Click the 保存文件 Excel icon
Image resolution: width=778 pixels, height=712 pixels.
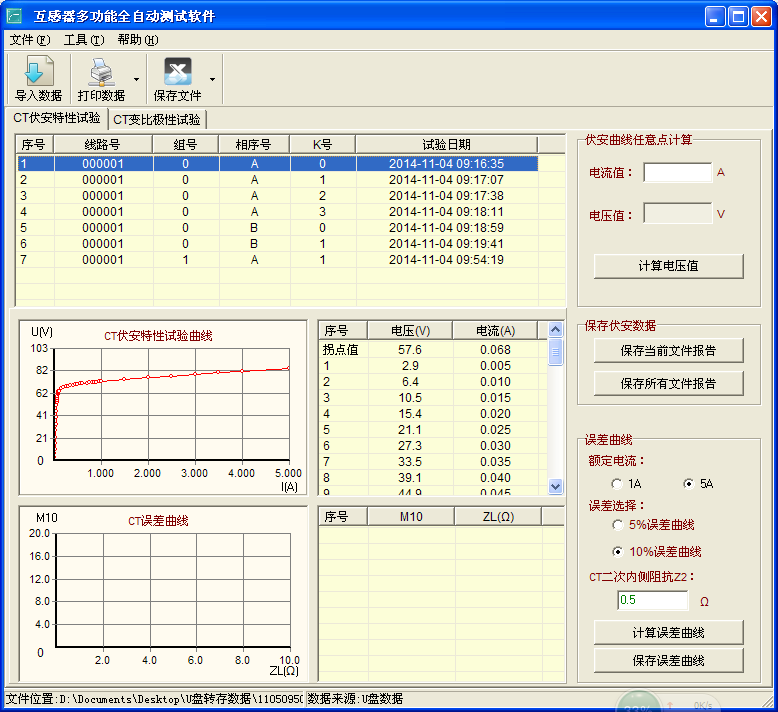tap(178, 71)
